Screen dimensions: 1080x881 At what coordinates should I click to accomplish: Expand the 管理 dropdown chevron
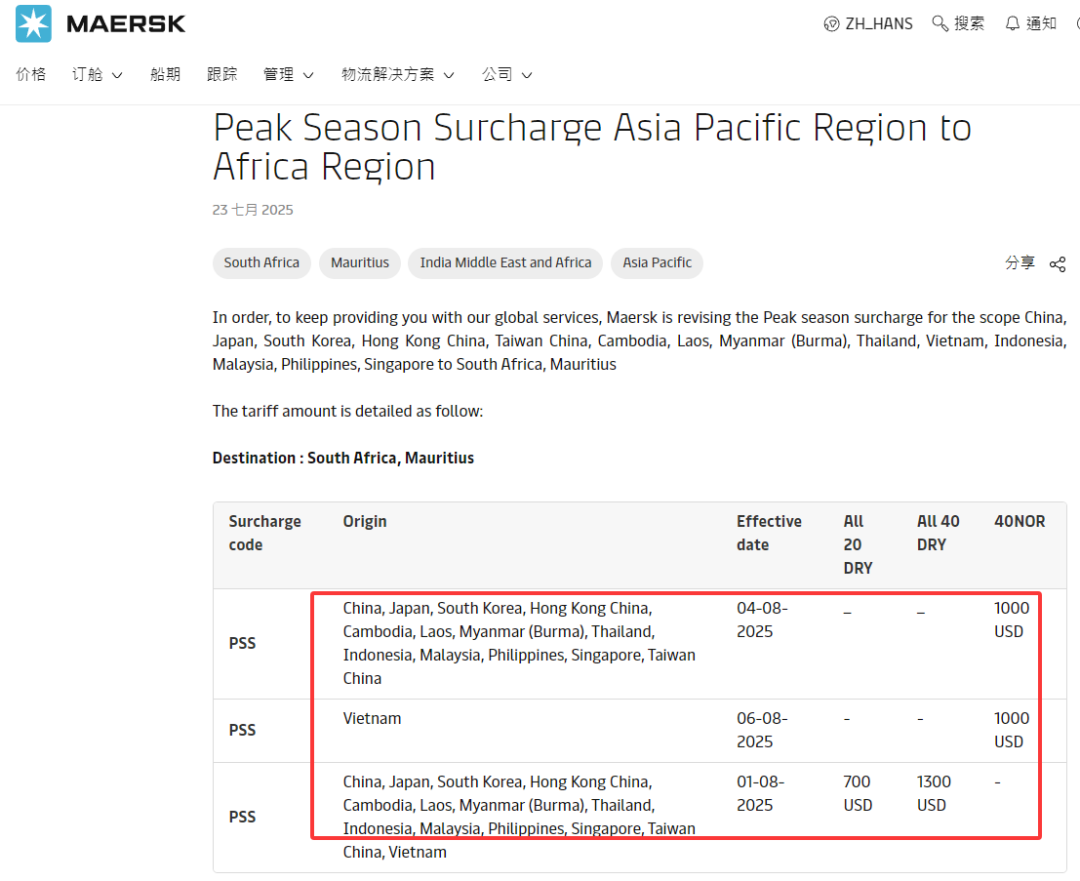pos(309,75)
